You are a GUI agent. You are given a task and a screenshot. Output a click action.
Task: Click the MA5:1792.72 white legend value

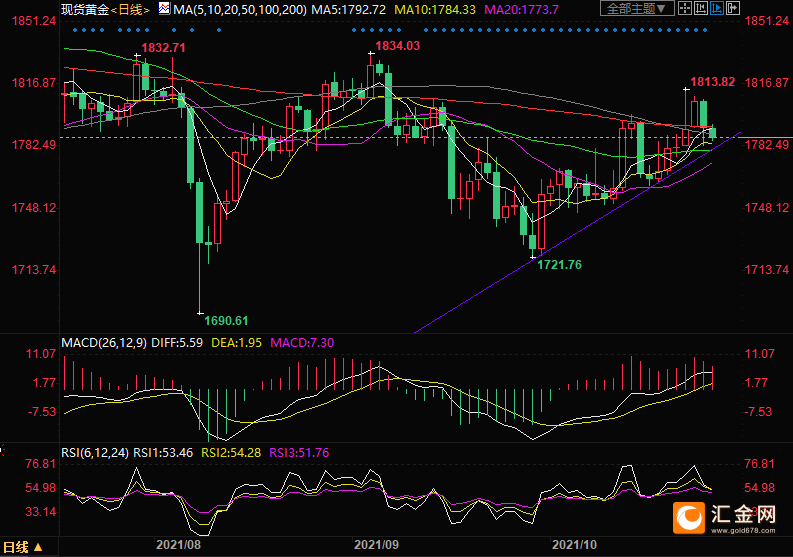pyautogui.click(x=348, y=9)
